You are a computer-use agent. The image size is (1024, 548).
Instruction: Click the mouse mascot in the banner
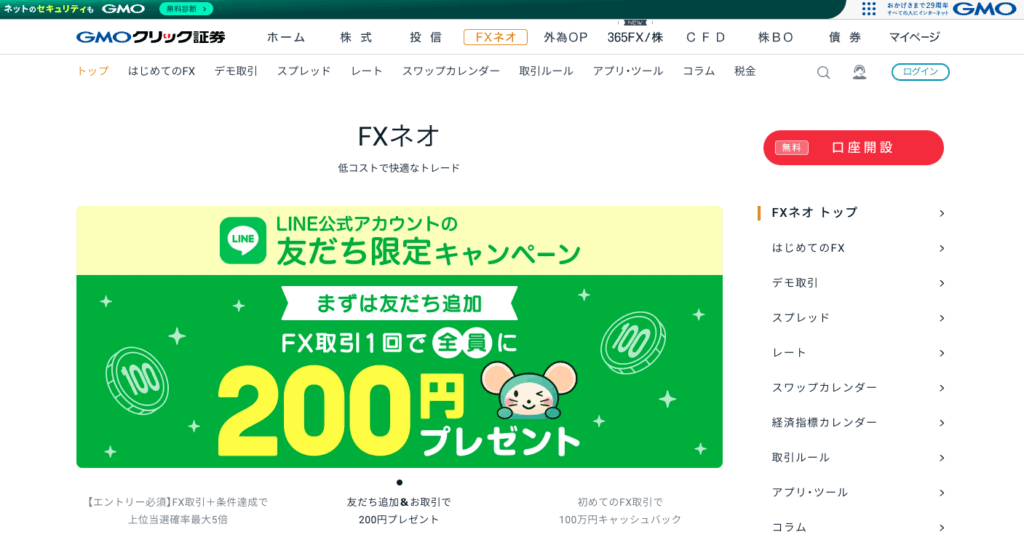(x=529, y=390)
